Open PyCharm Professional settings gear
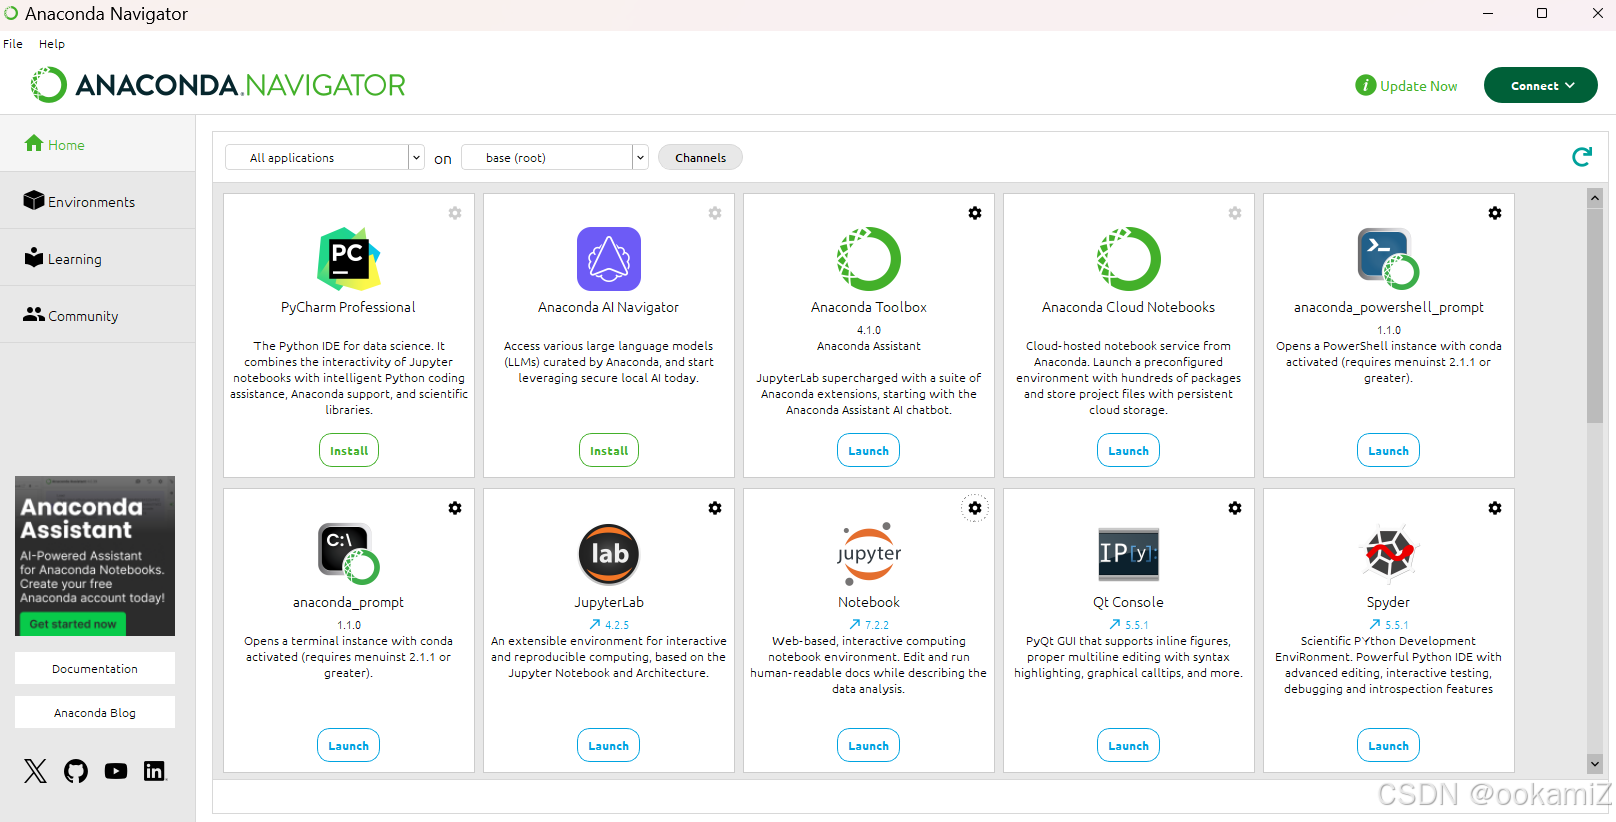This screenshot has width=1616, height=822. (455, 213)
